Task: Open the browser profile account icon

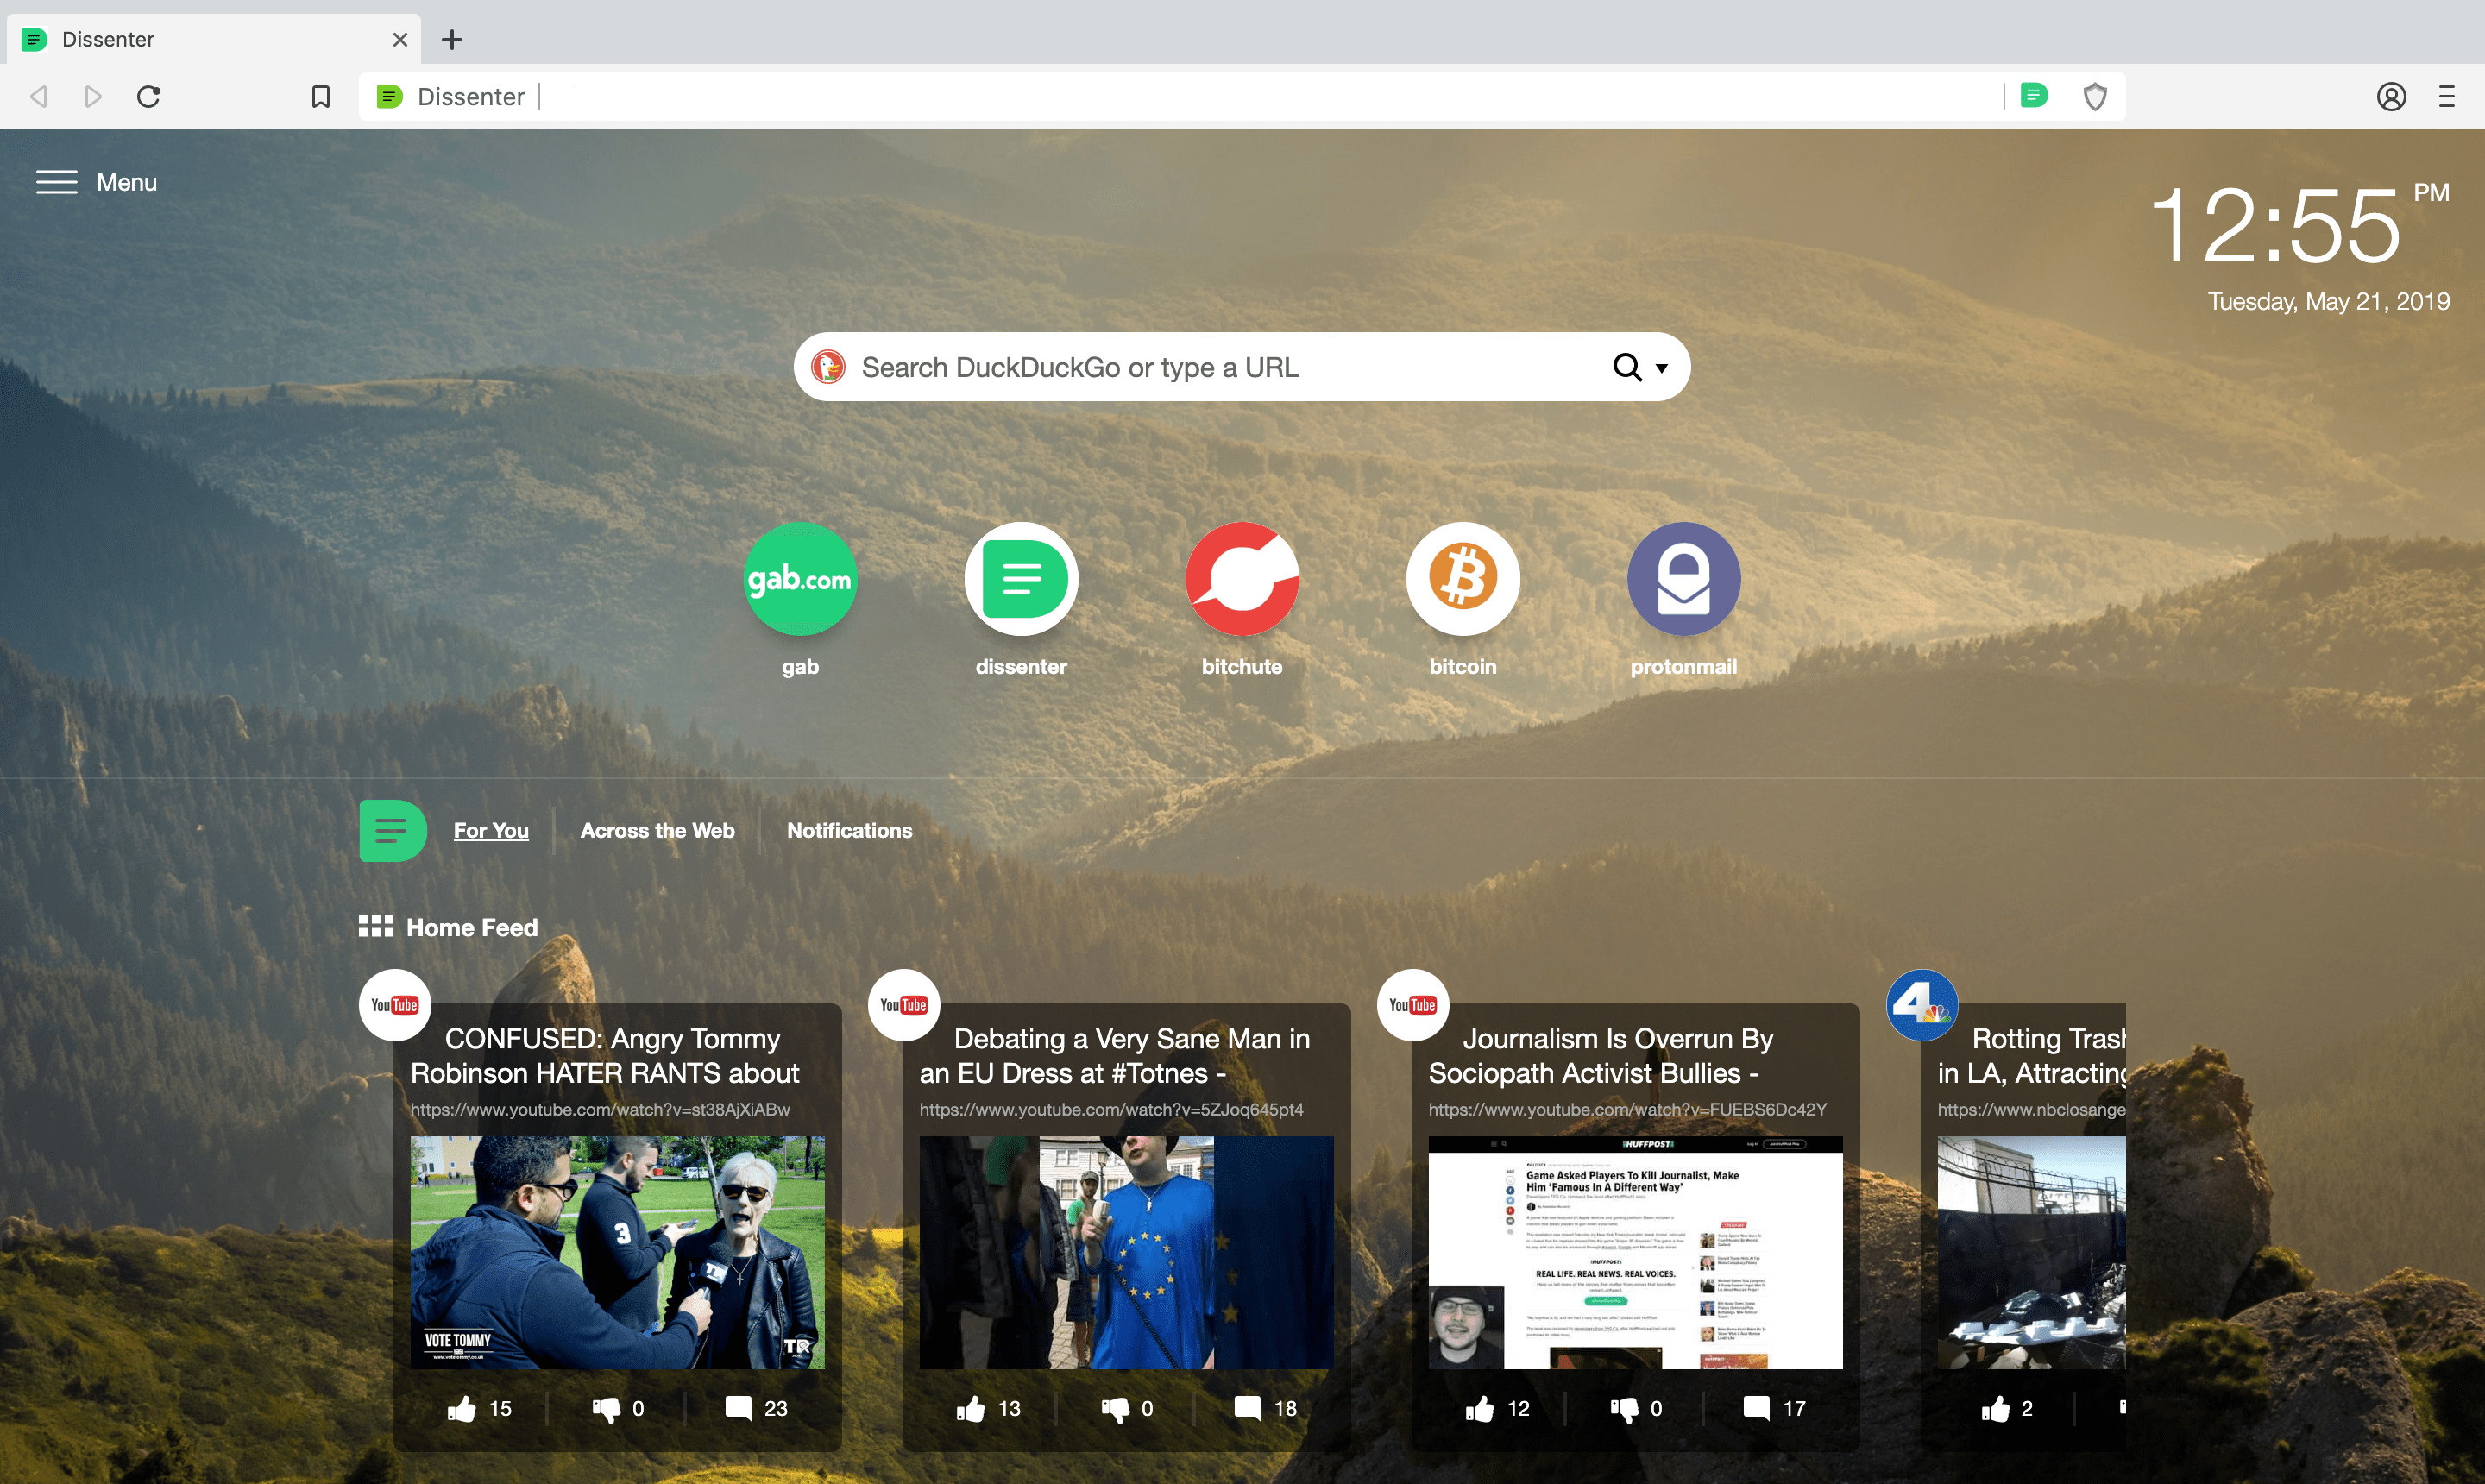Action: pos(2392,96)
